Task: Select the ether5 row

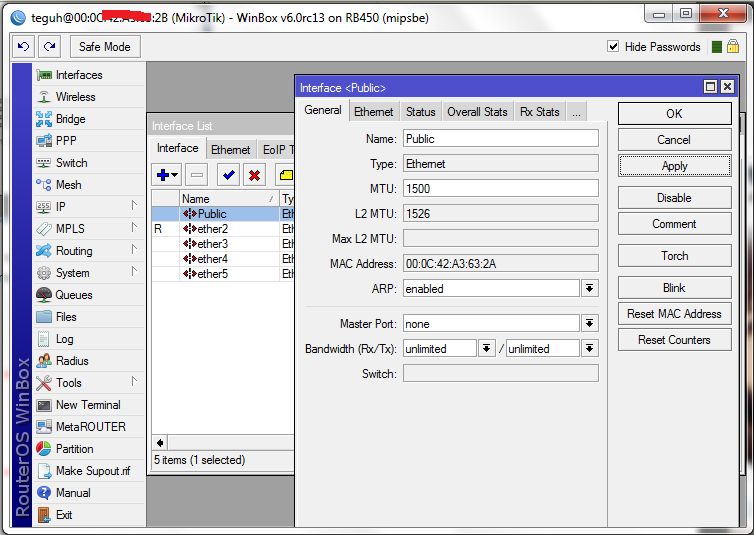Action: coord(223,274)
